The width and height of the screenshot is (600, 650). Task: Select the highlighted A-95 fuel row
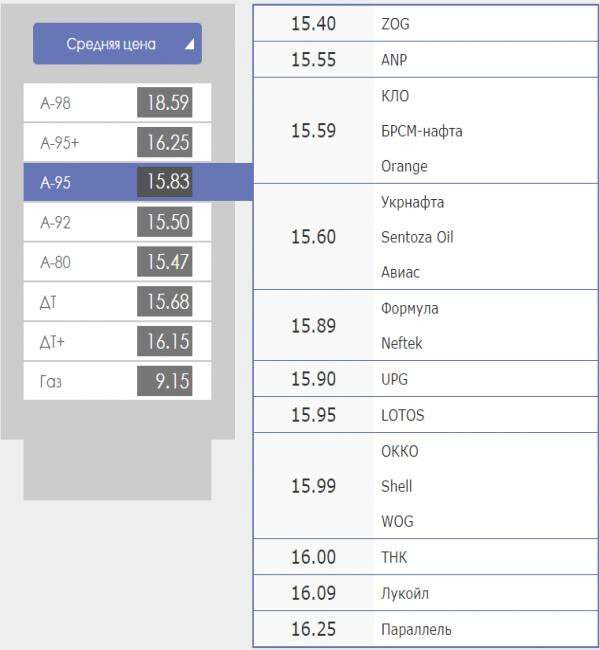117,182
